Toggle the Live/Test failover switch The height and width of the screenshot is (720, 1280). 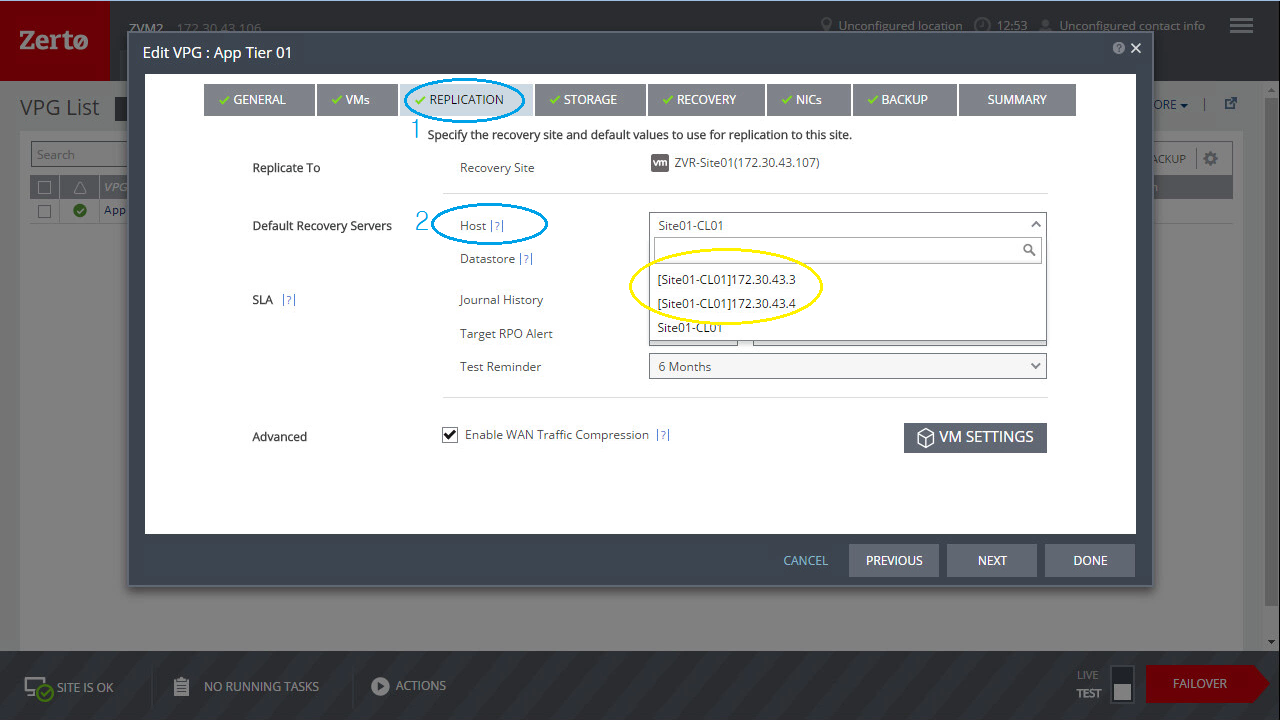tap(1122, 684)
